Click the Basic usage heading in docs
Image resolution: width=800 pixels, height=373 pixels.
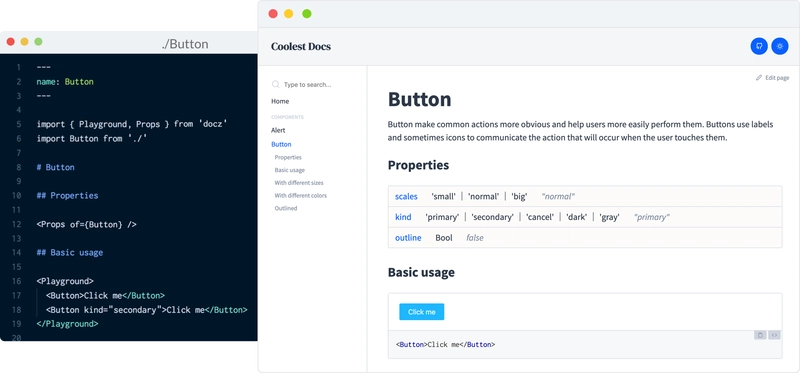(x=421, y=272)
